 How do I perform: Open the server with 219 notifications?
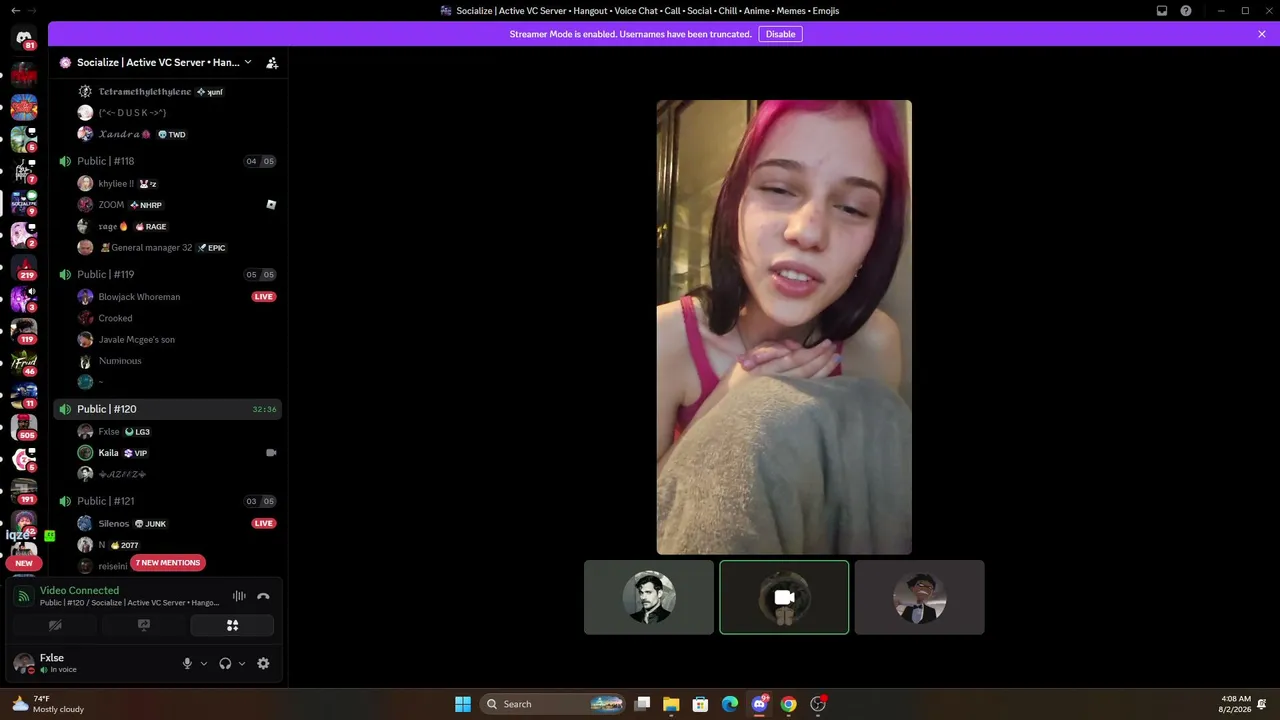pyautogui.click(x=24, y=267)
